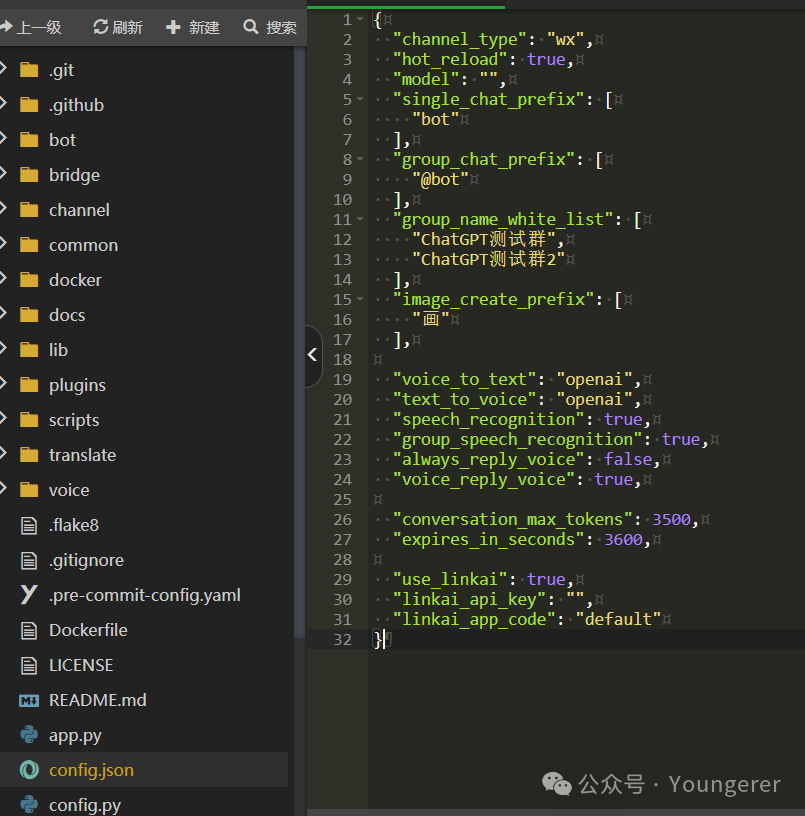Screen dimensions: 805x816
Task: Open the channel folder
Action: click(x=78, y=210)
